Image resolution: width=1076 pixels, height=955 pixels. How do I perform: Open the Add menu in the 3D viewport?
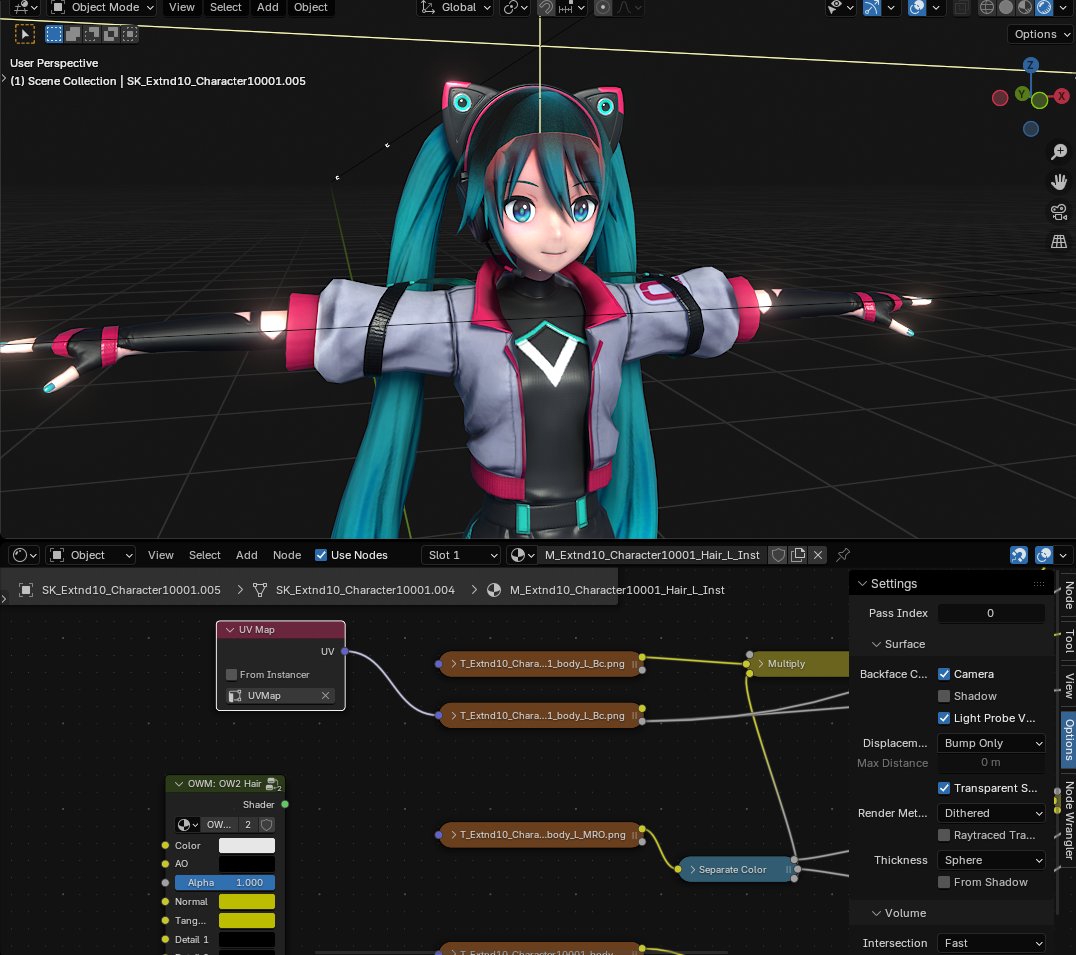267,7
